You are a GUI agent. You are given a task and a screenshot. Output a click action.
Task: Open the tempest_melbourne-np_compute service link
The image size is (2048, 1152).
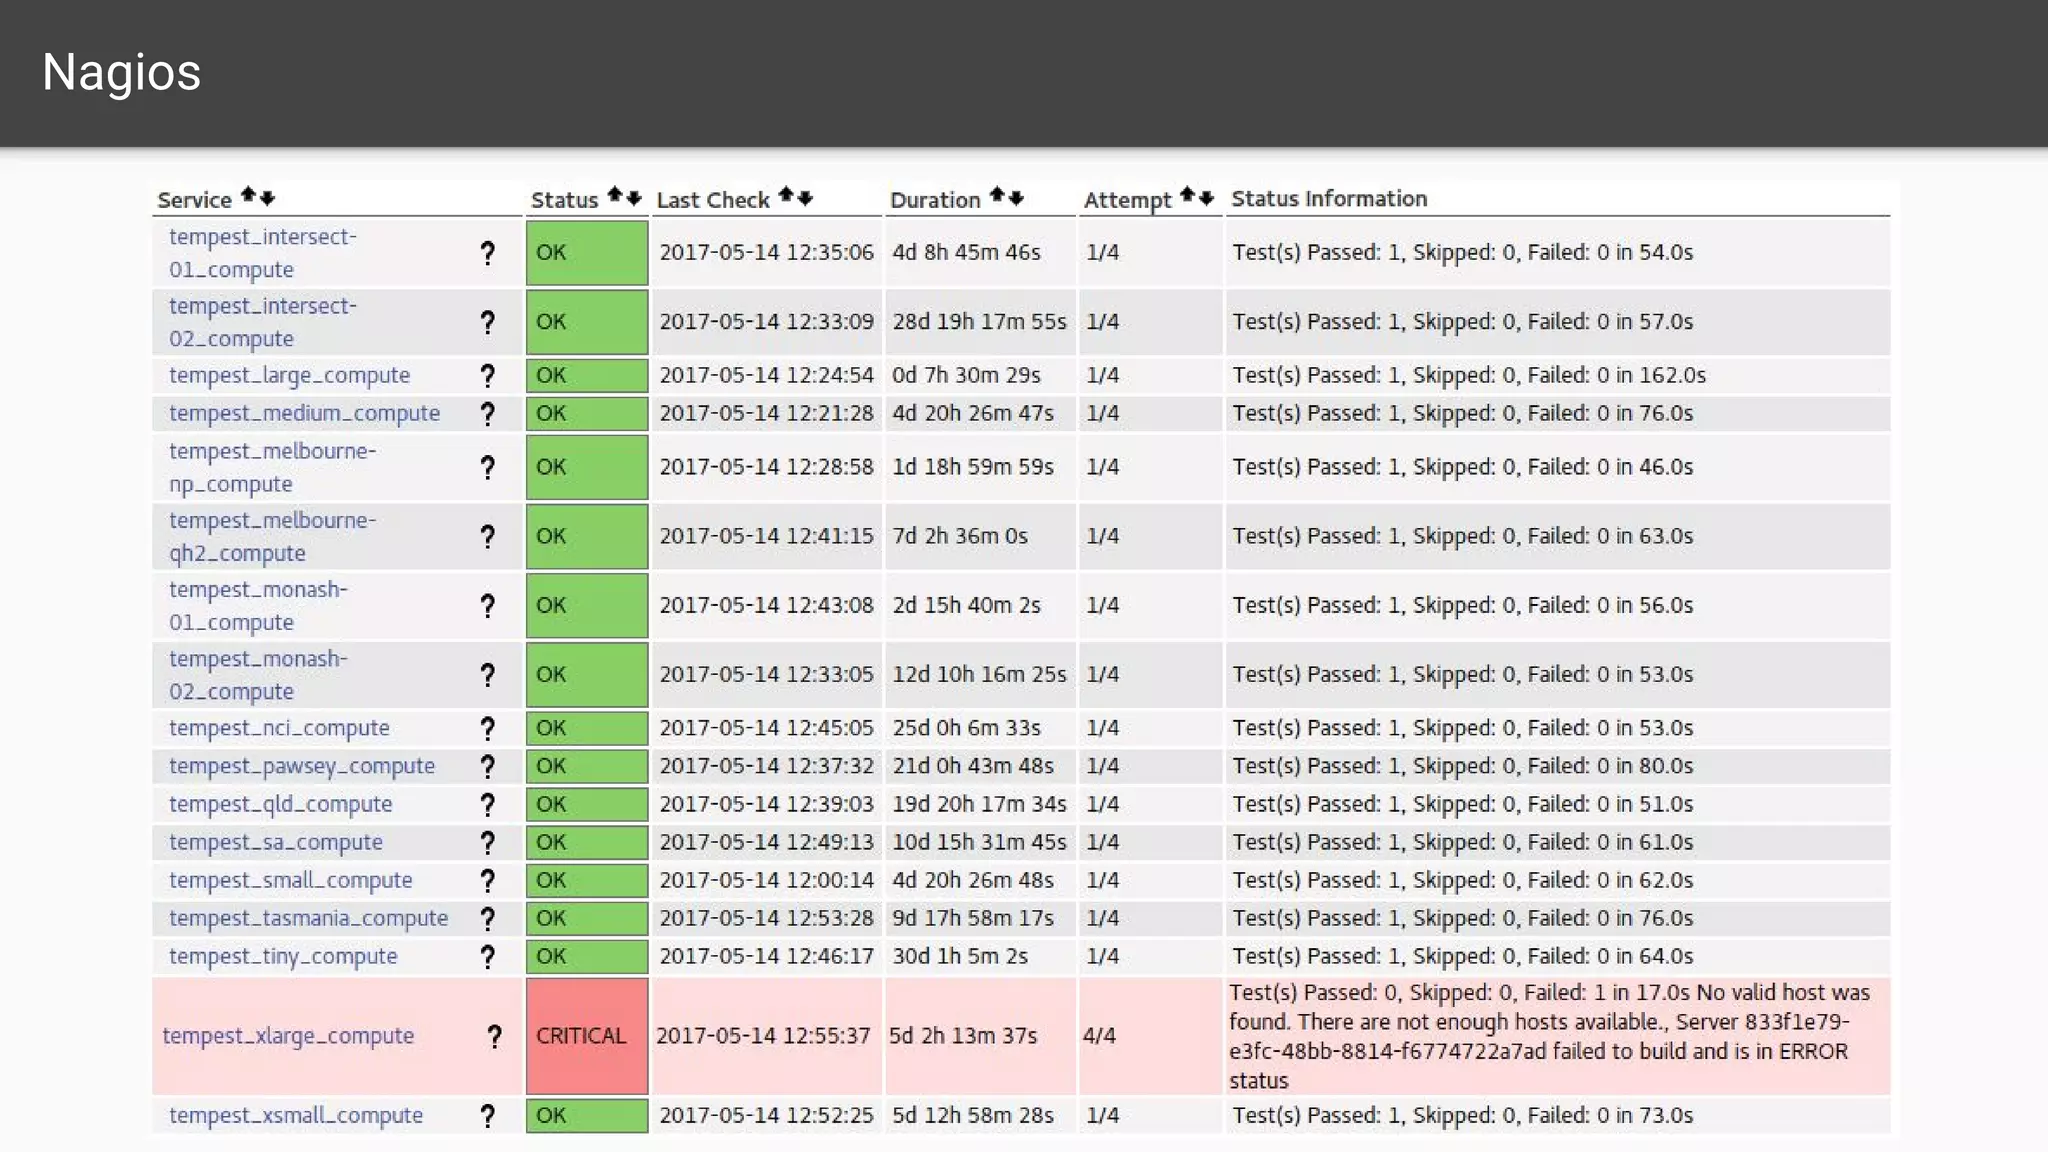272,467
